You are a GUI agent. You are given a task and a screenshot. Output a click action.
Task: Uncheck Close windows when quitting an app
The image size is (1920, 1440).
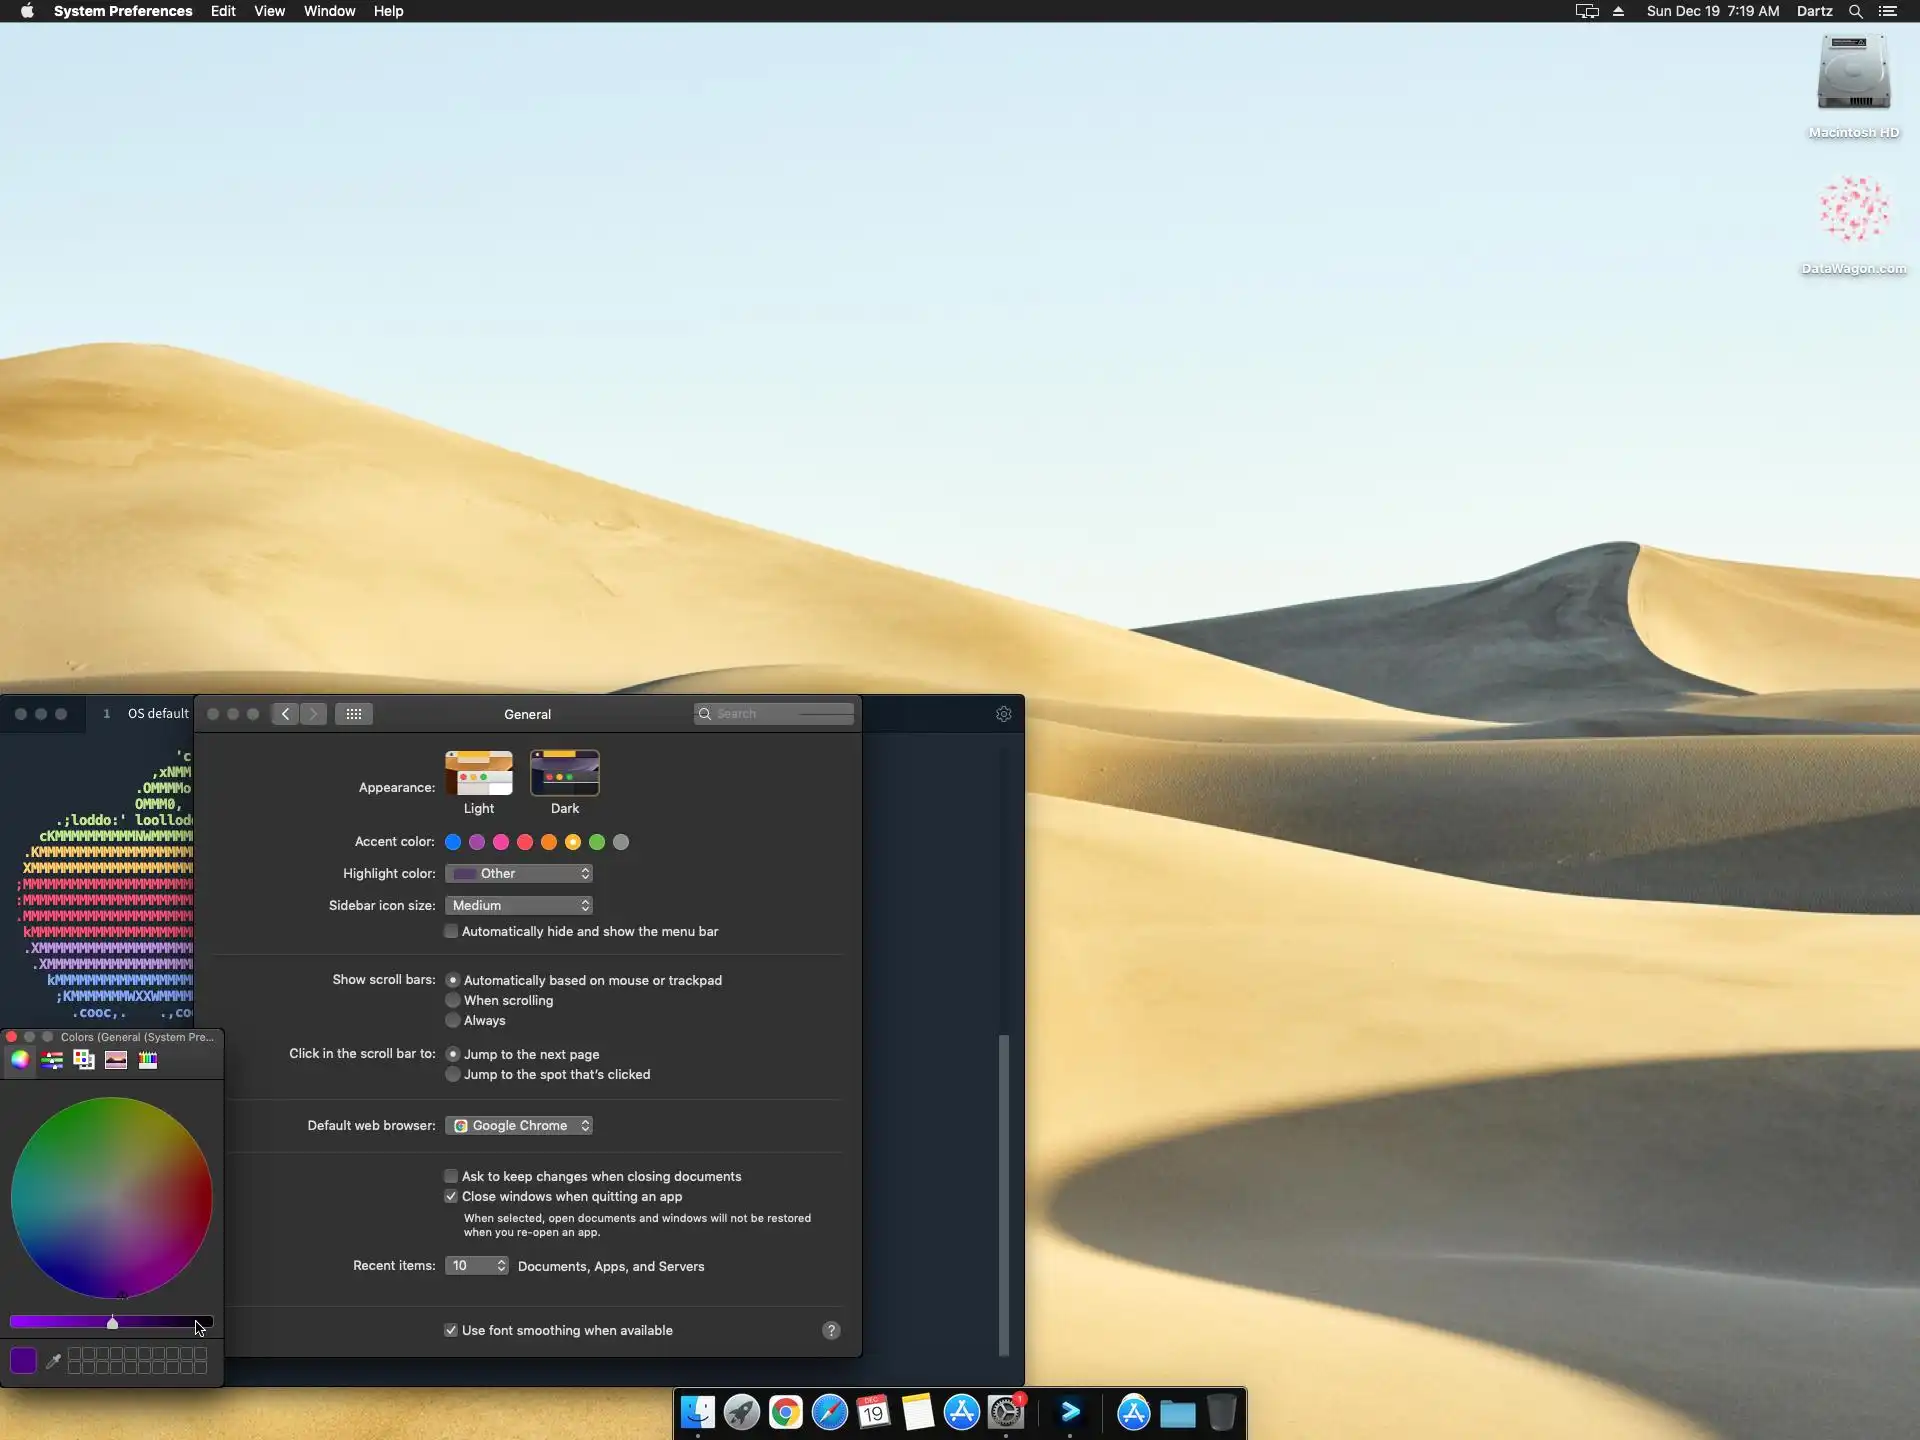click(x=451, y=1197)
